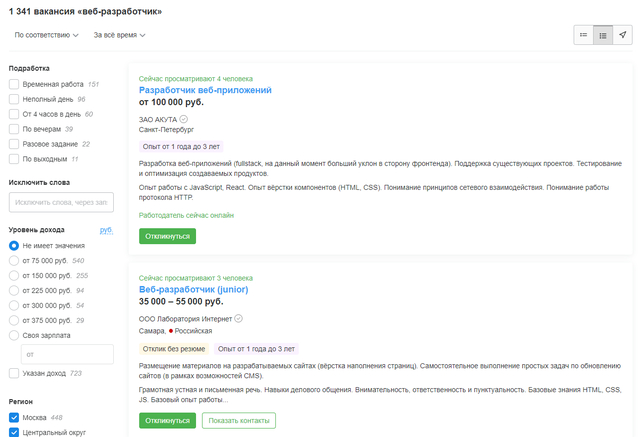The image size is (640, 437).
Task: Click verified badge next to ООО Лаборатория Интернет
Action: click(x=239, y=319)
